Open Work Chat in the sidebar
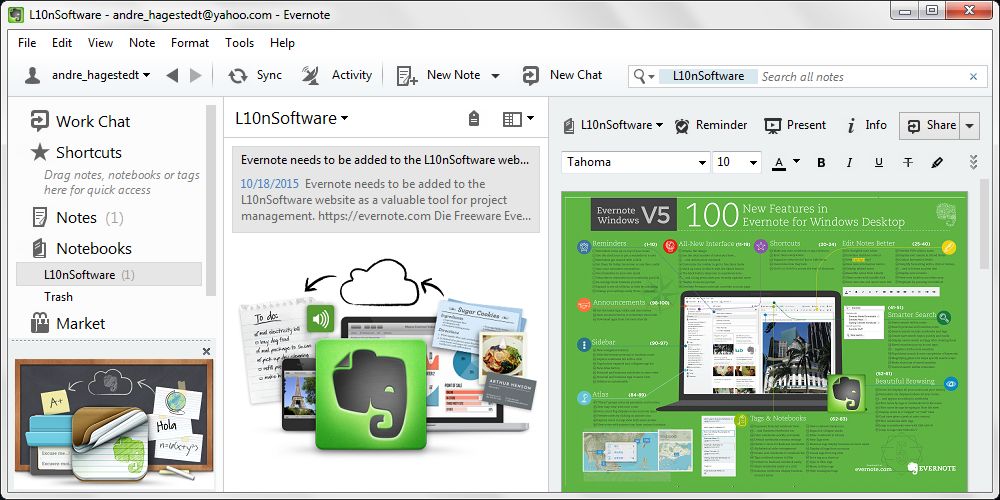 80,121
